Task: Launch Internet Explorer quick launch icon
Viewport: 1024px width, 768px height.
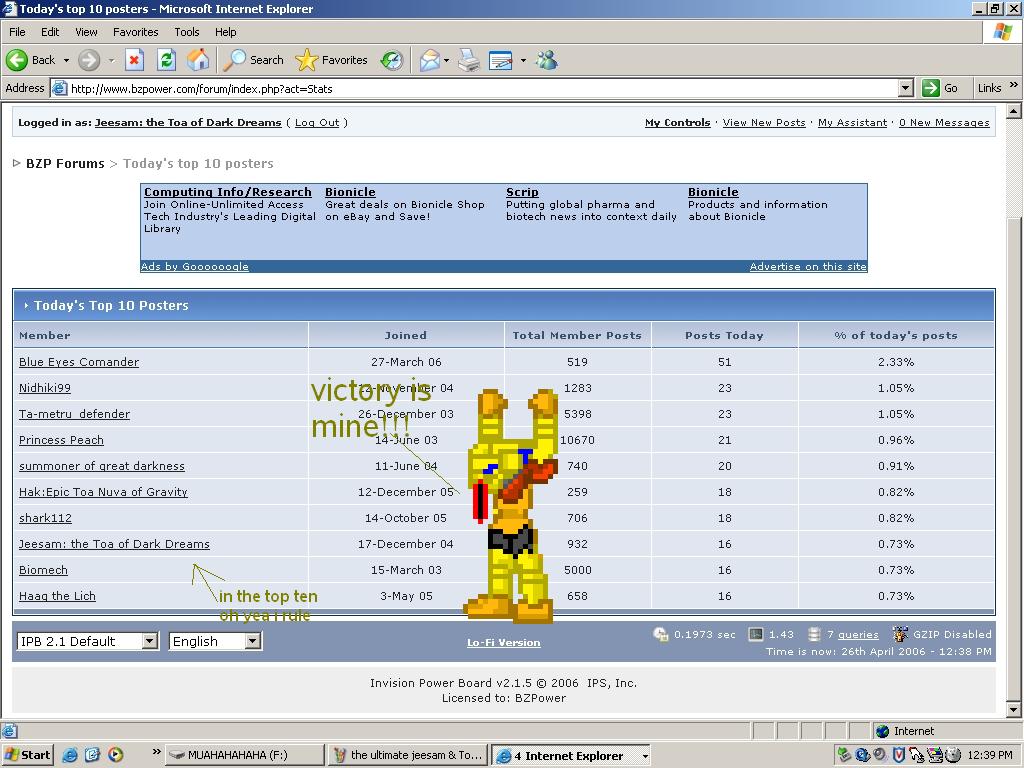Action: 69,755
